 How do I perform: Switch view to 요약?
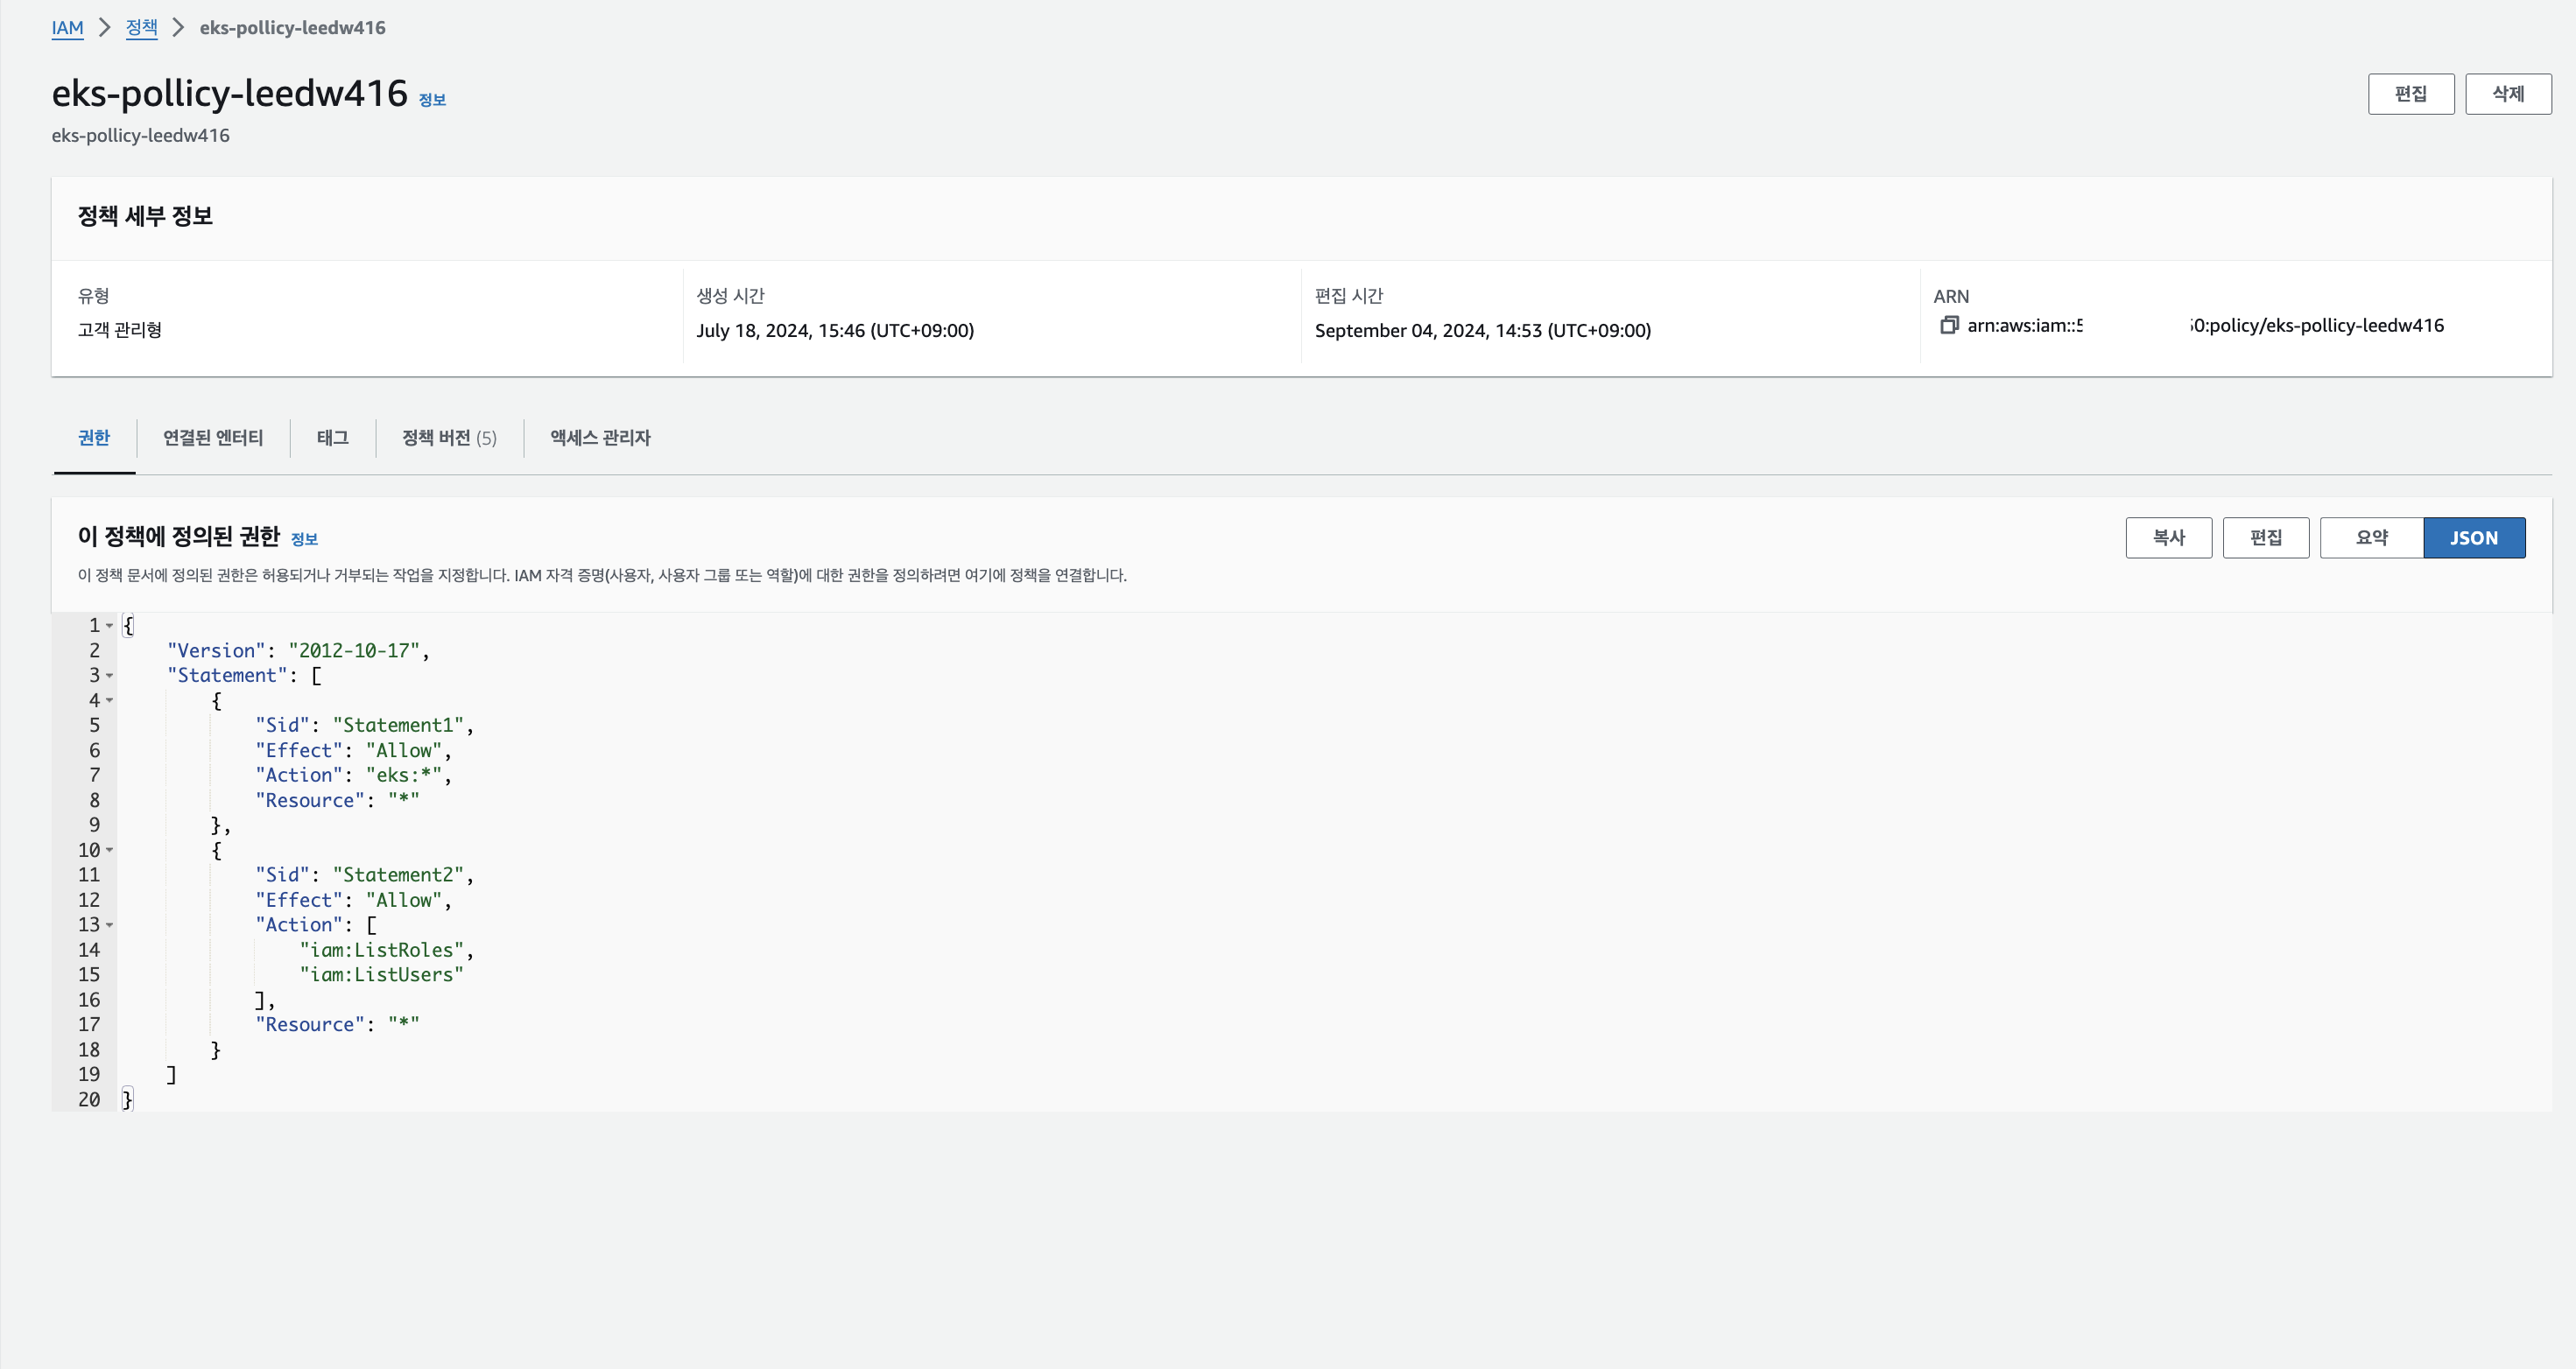pos(2371,538)
